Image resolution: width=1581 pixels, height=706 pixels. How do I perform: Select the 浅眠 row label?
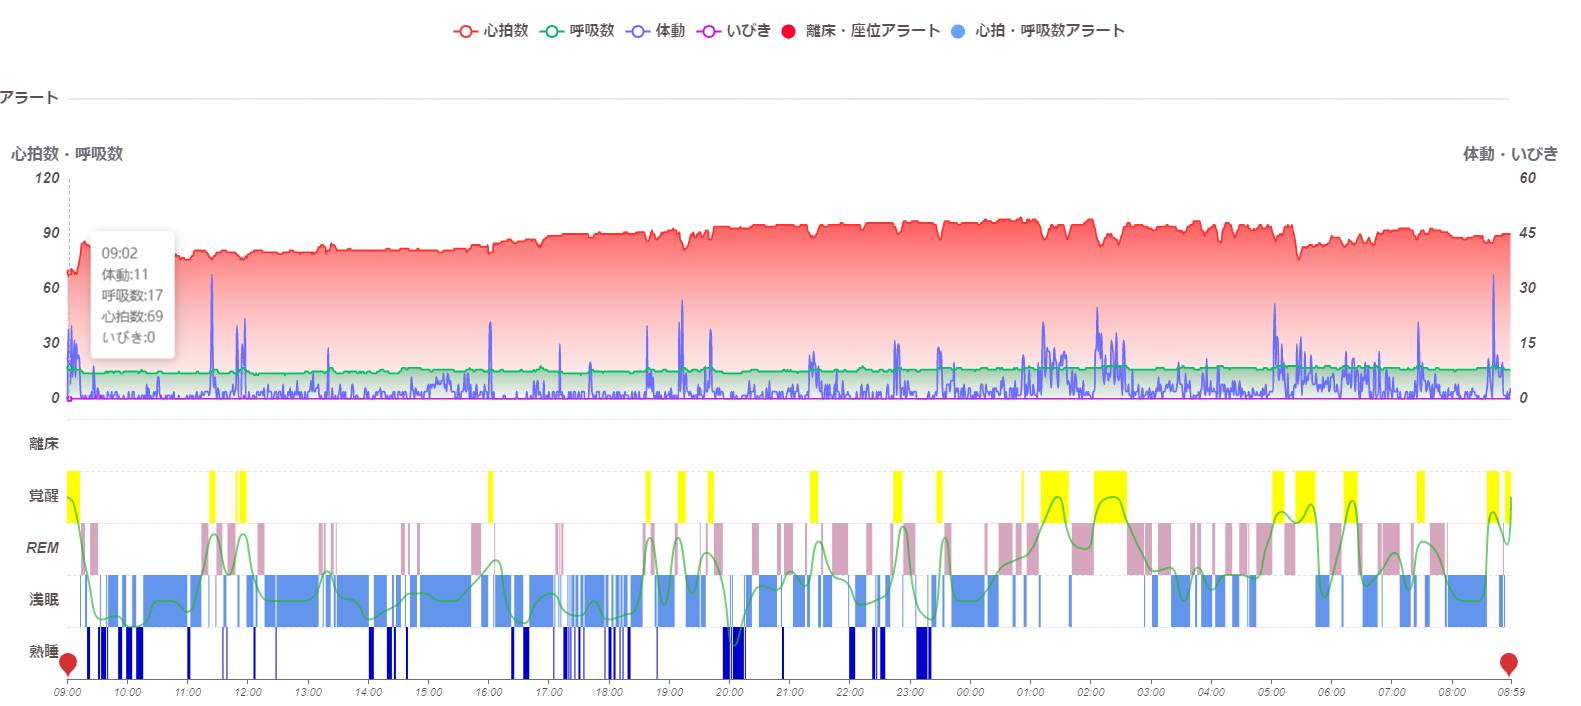[x=43, y=600]
